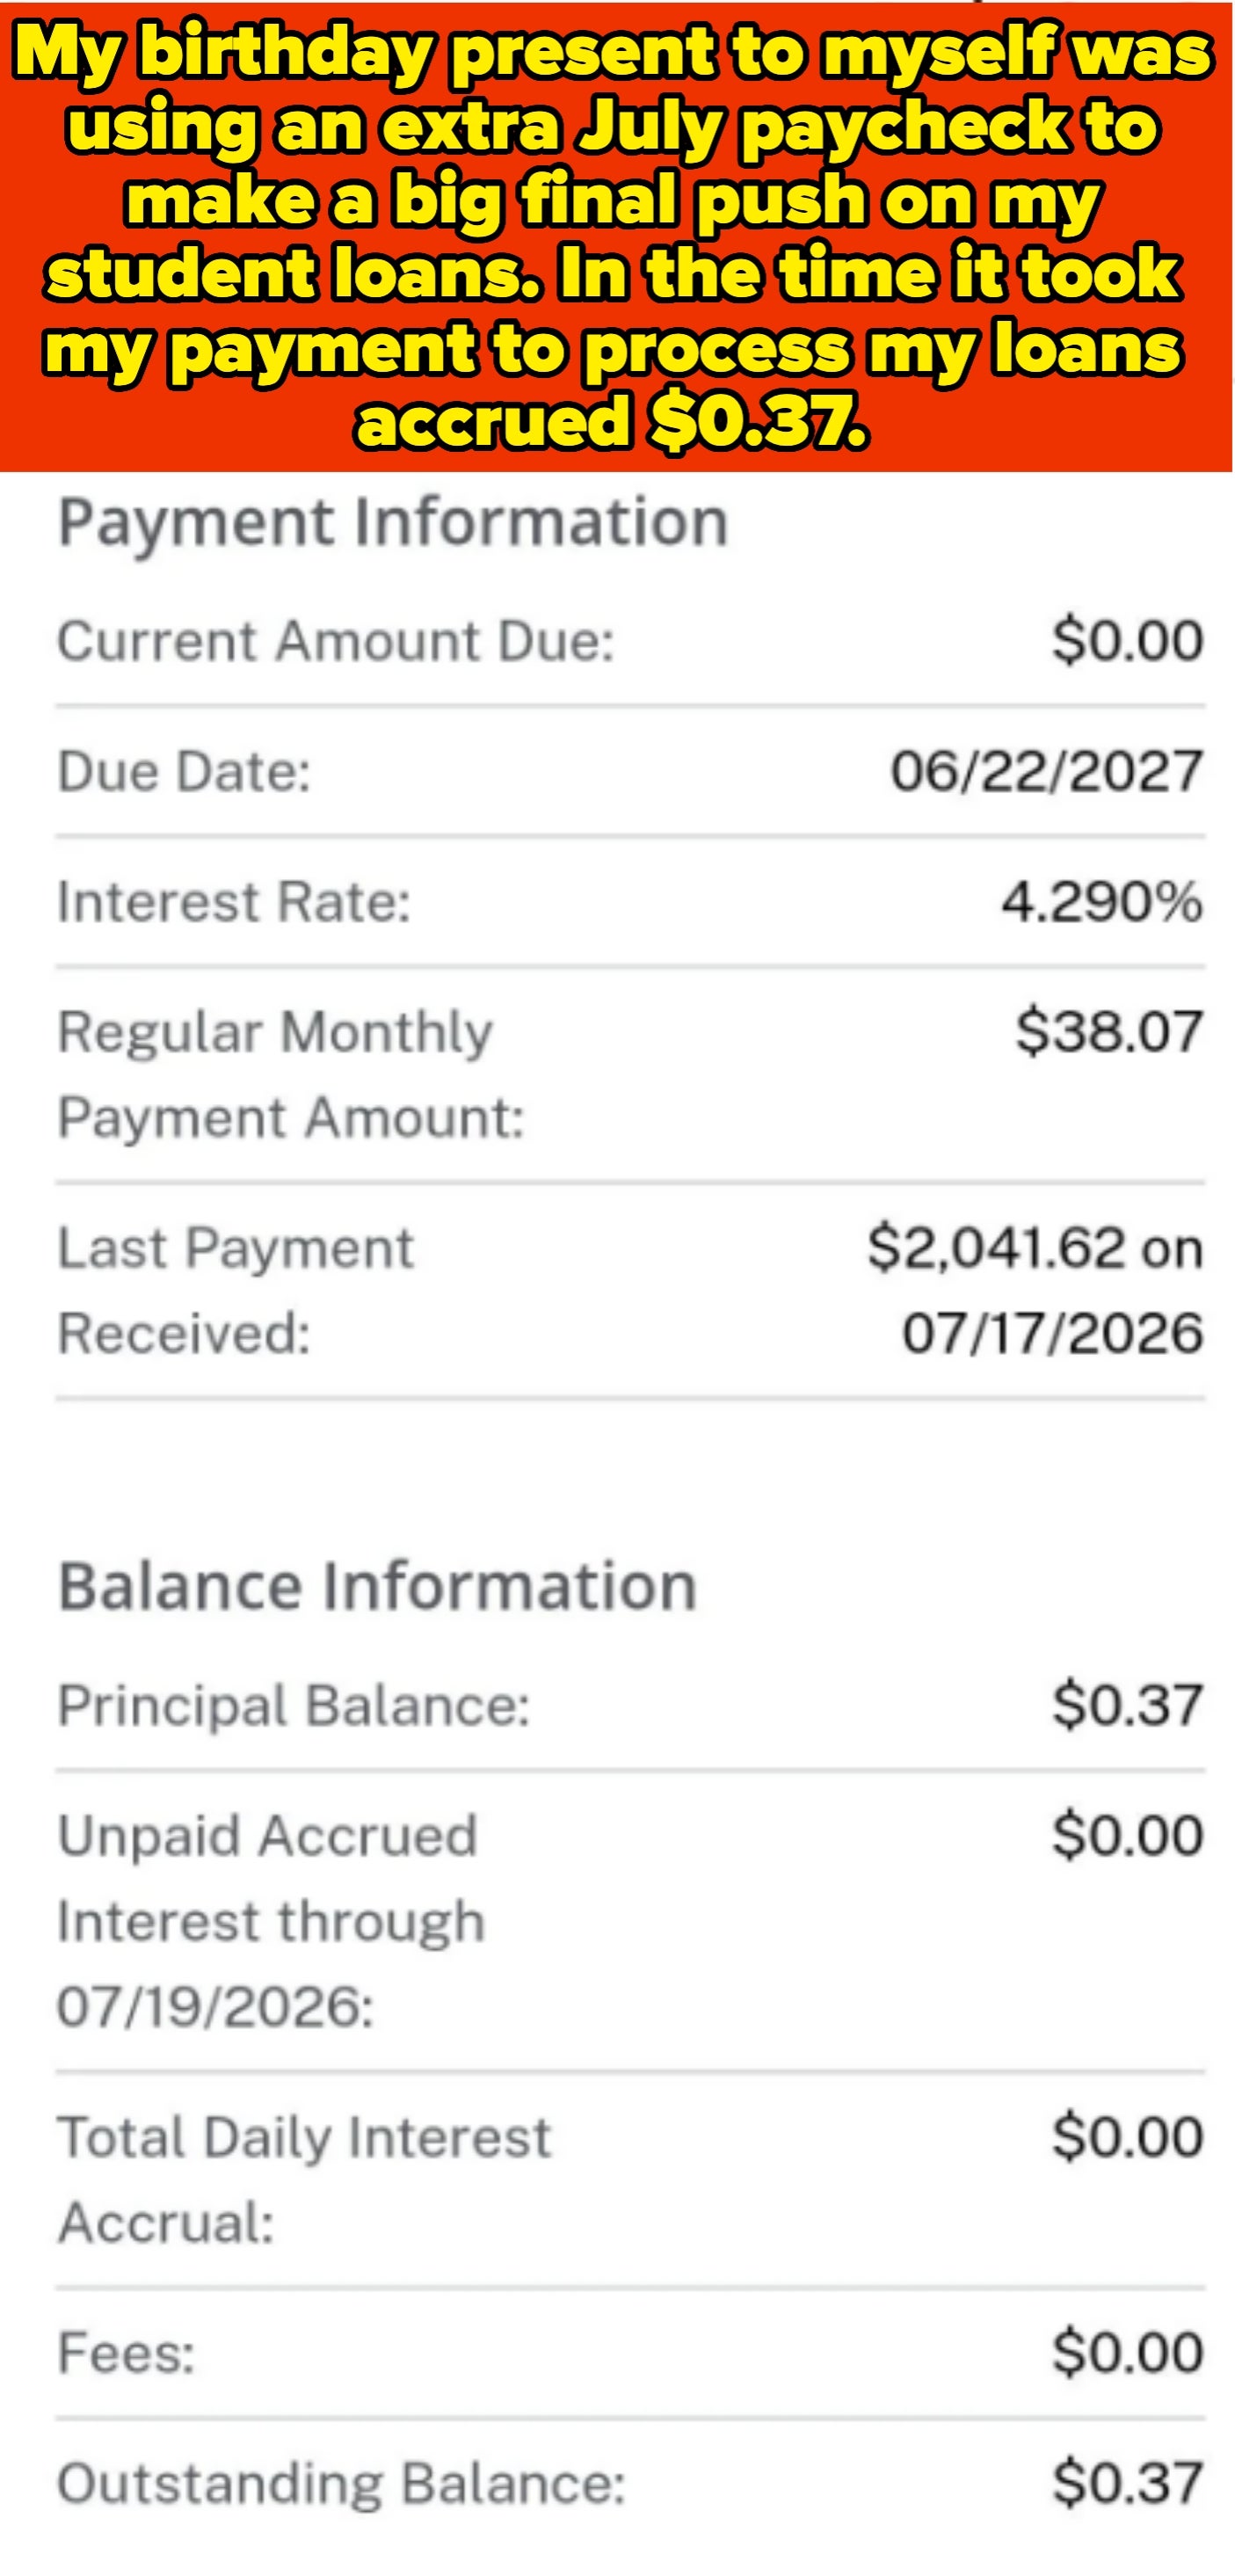This screenshot has height=2576, width=1235.
Task: Click the Due Date 06/22/2027 value
Action: point(1047,771)
